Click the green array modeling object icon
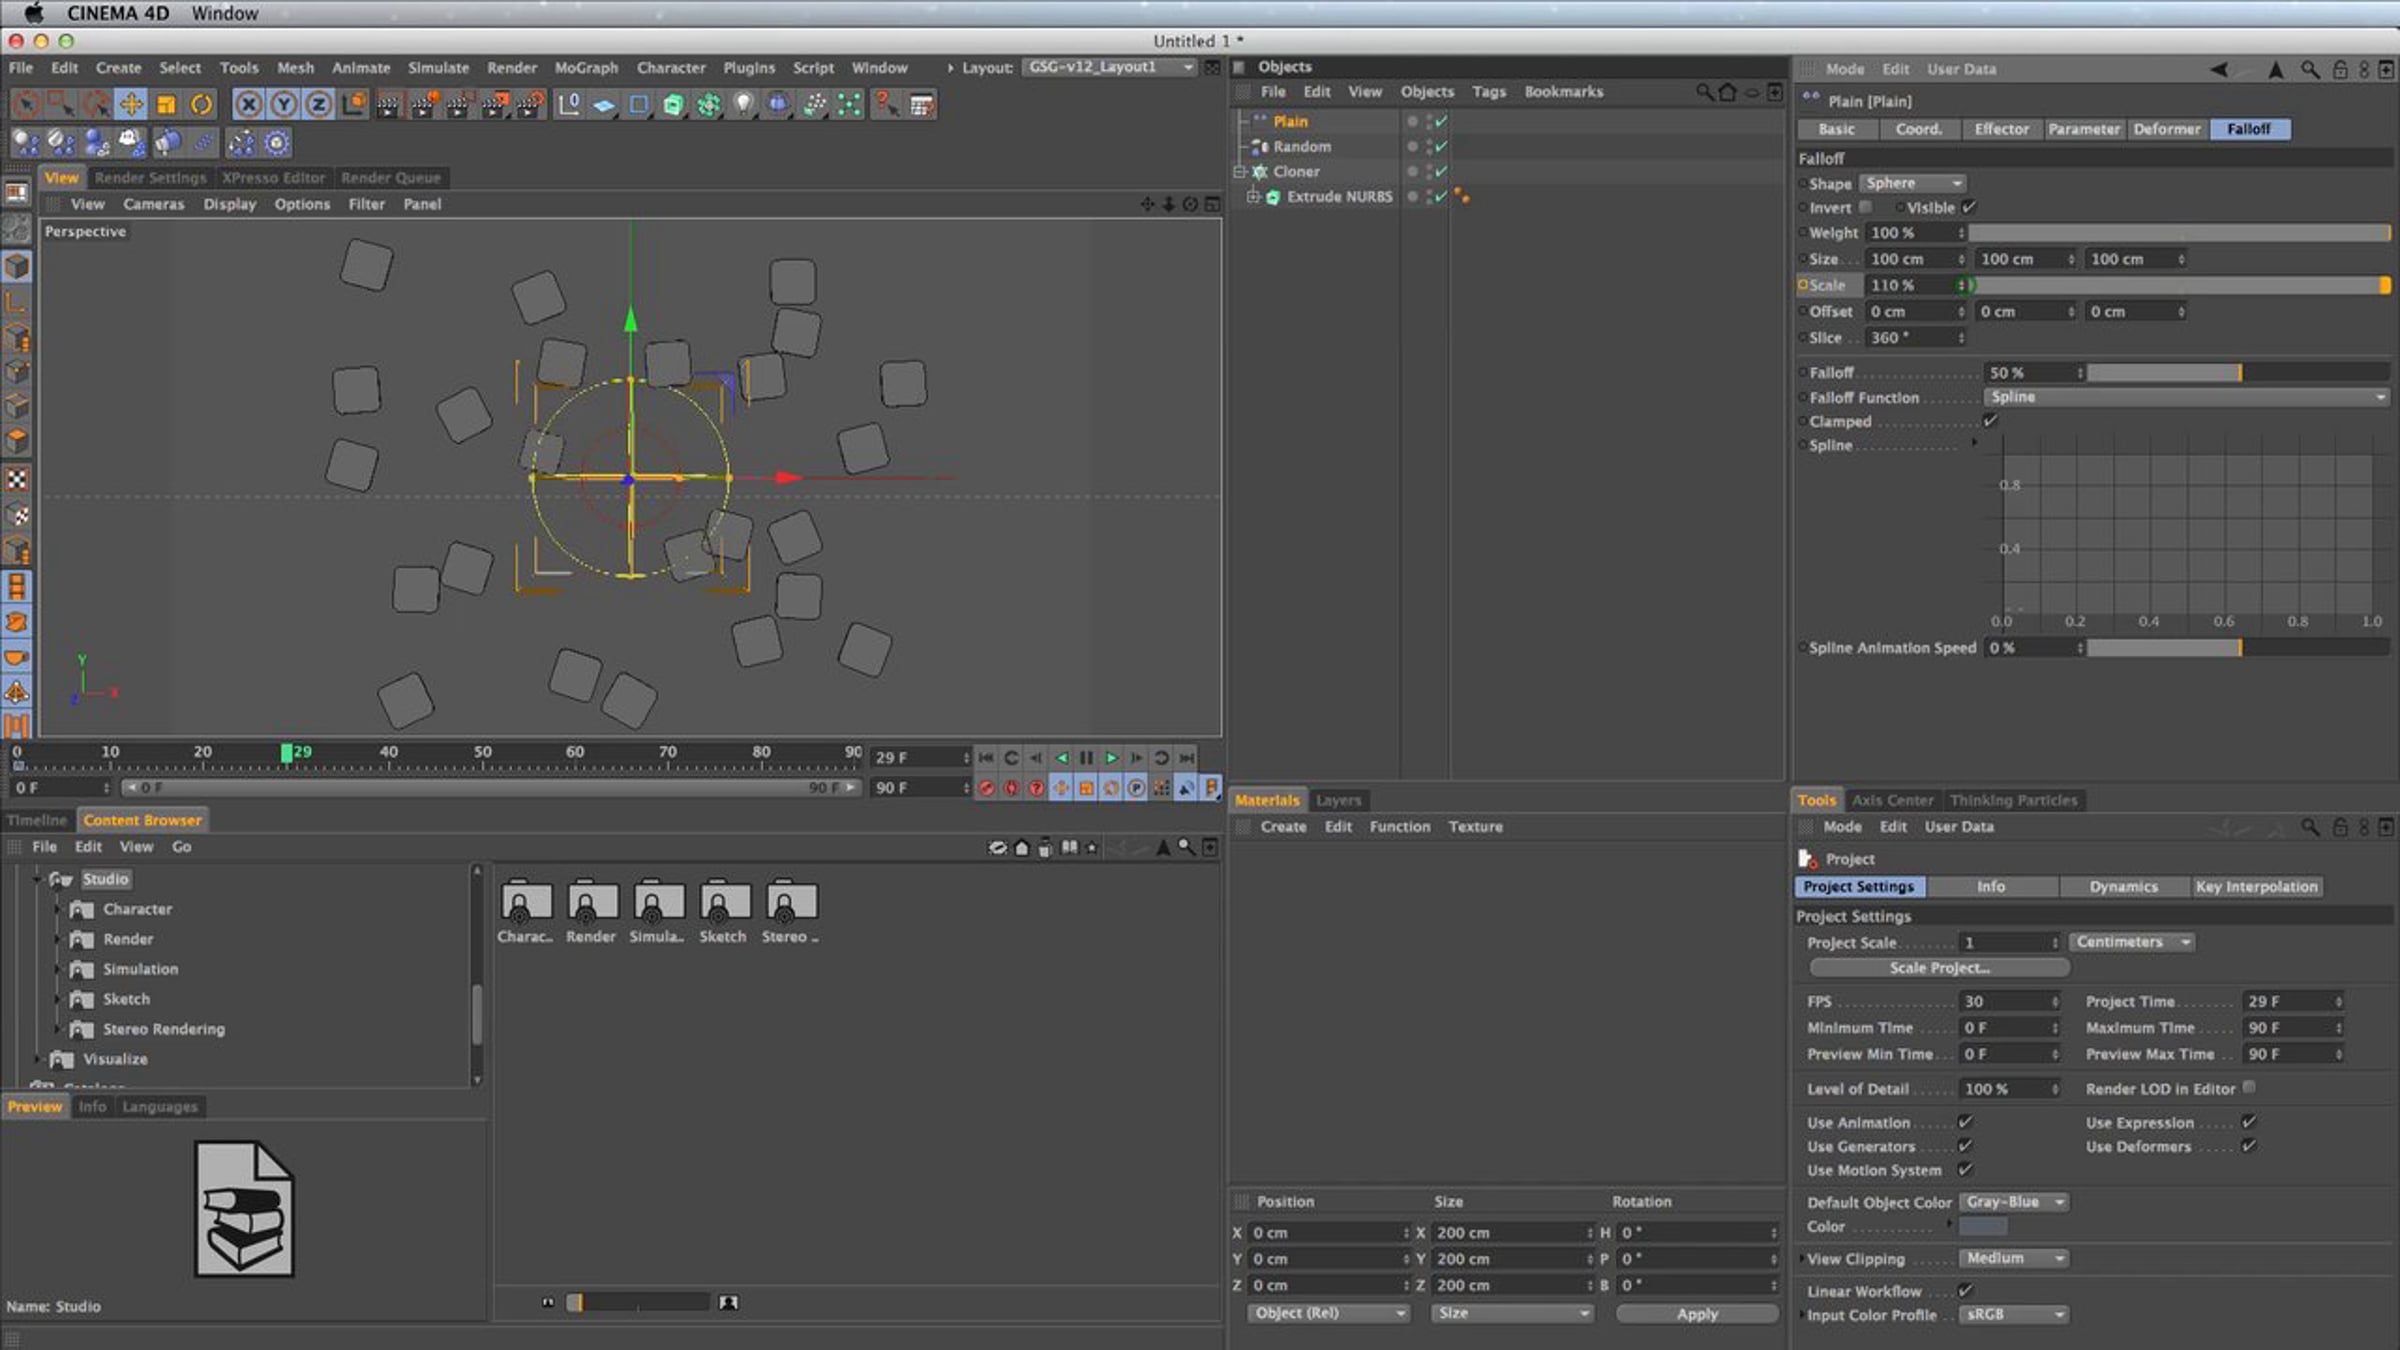 tap(708, 104)
